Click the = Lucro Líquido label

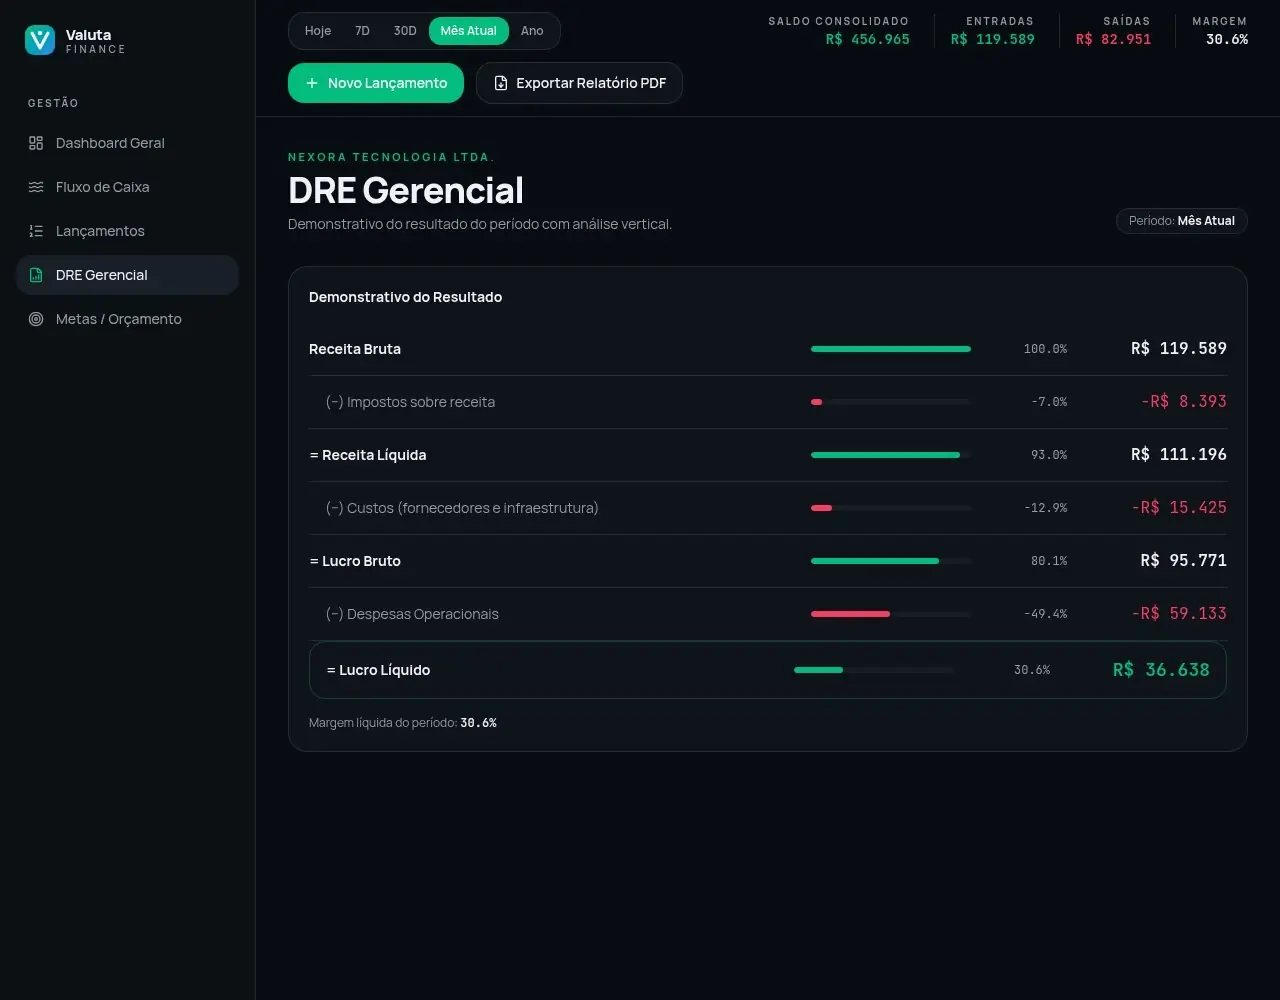pyautogui.click(x=378, y=670)
